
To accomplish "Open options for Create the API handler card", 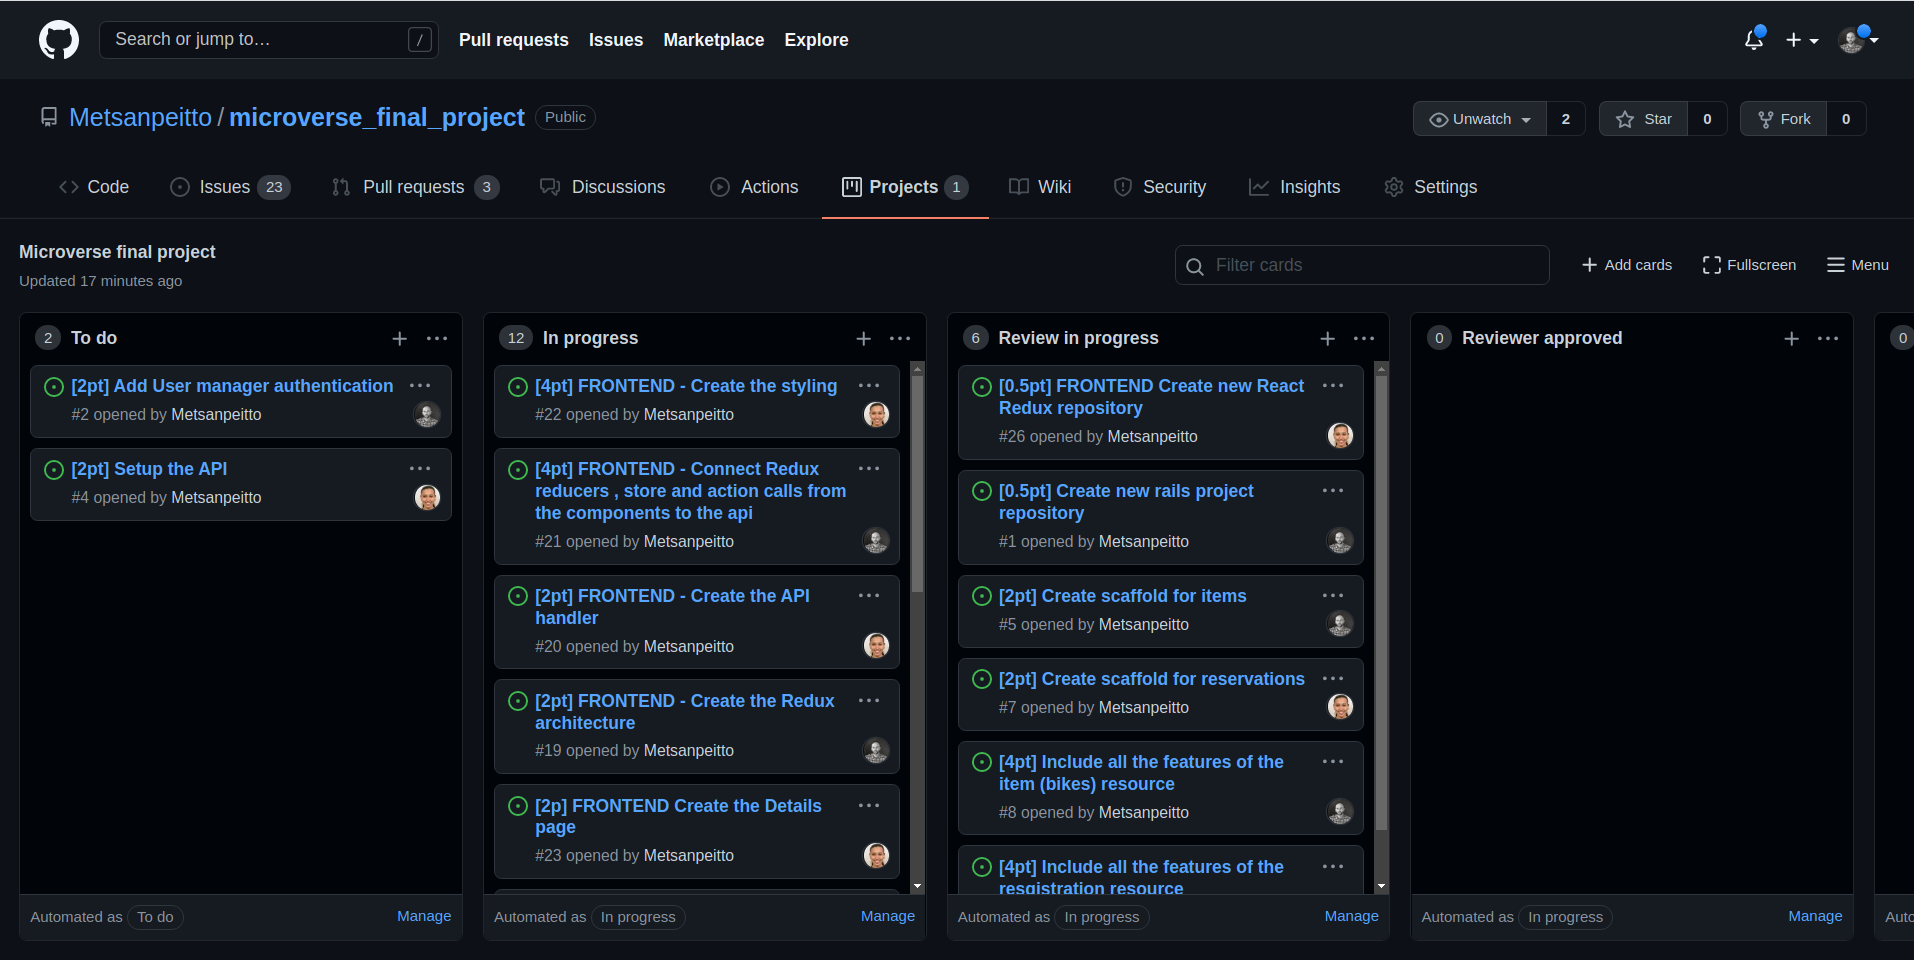I will click(x=869, y=596).
